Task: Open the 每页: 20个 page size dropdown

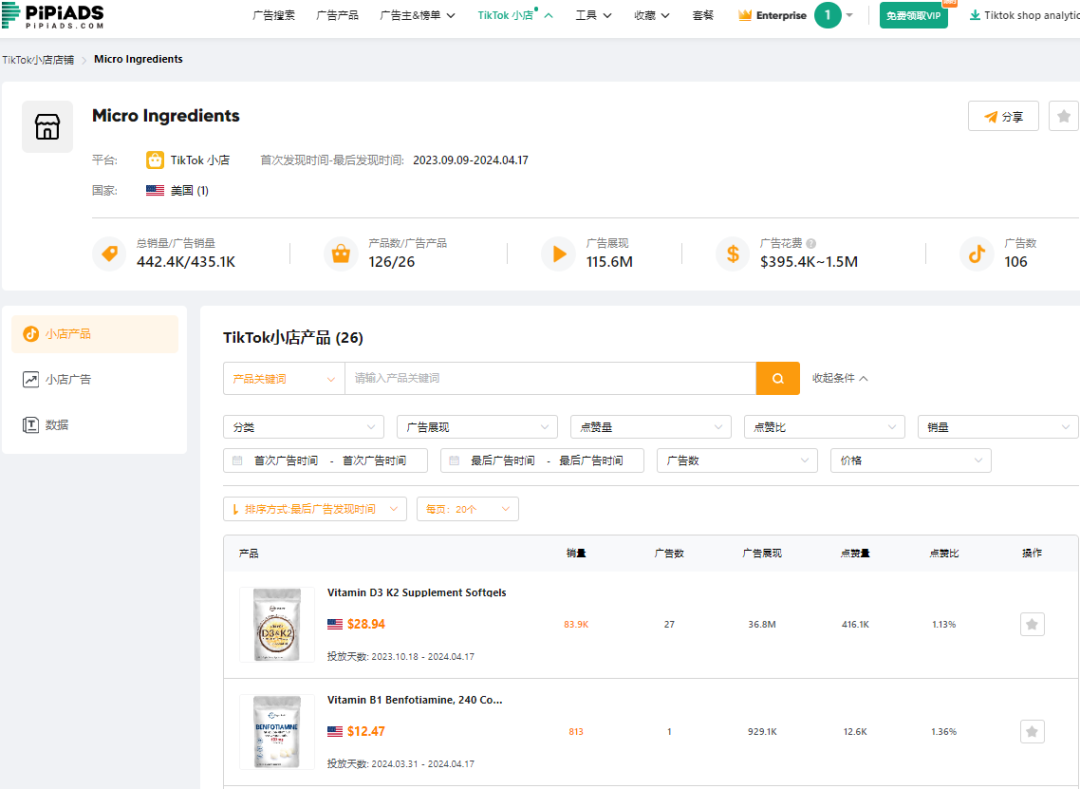Action: tap(468, 509)
